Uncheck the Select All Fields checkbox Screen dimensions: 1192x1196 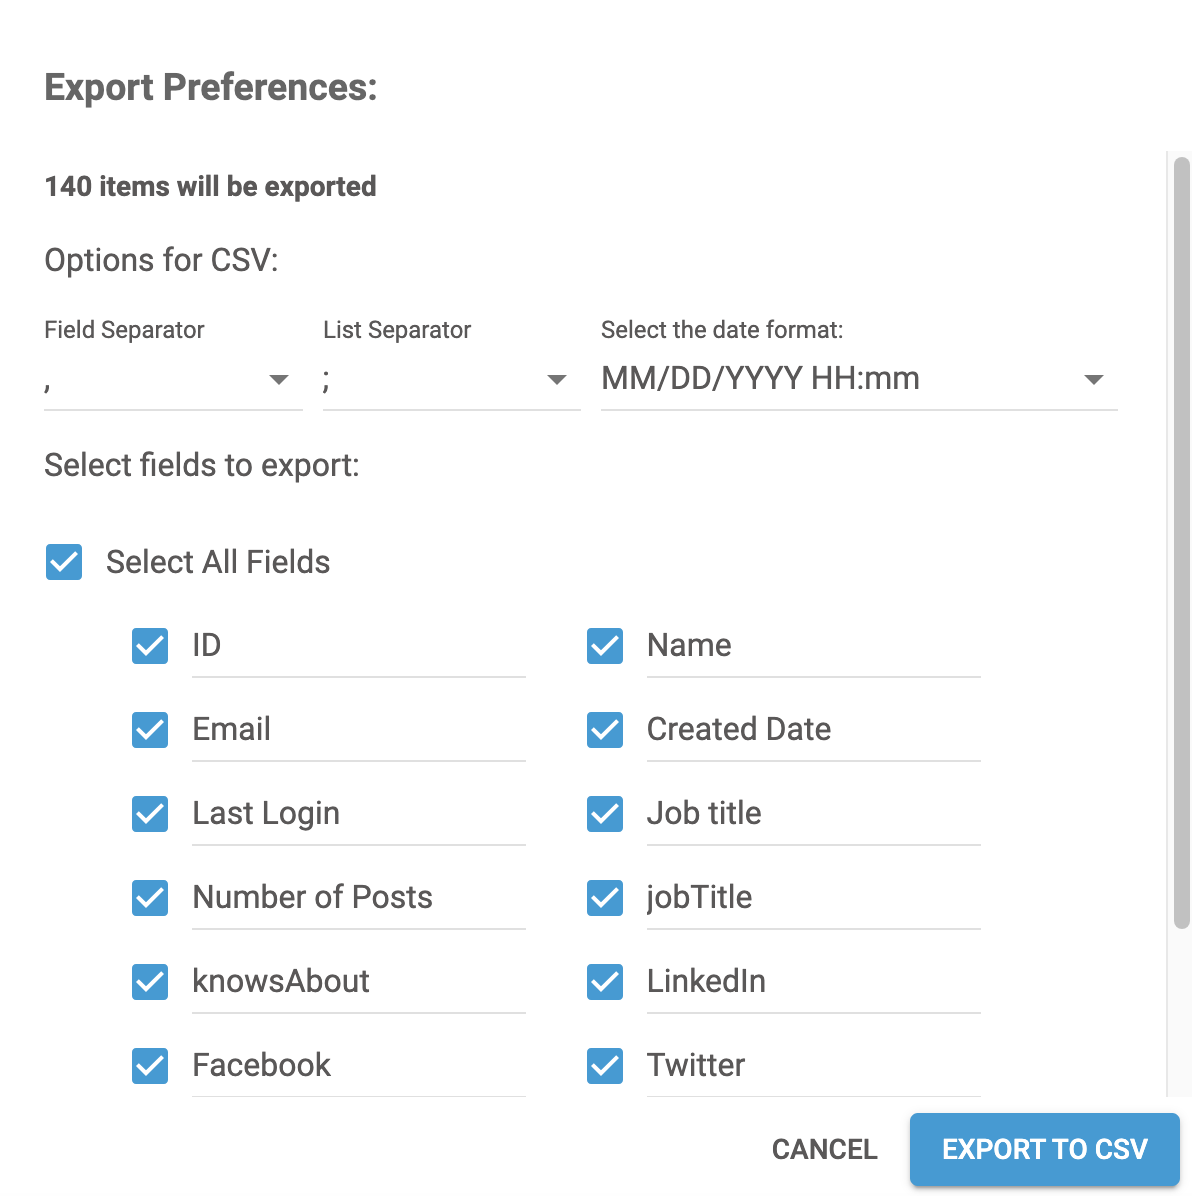[64, 562]
